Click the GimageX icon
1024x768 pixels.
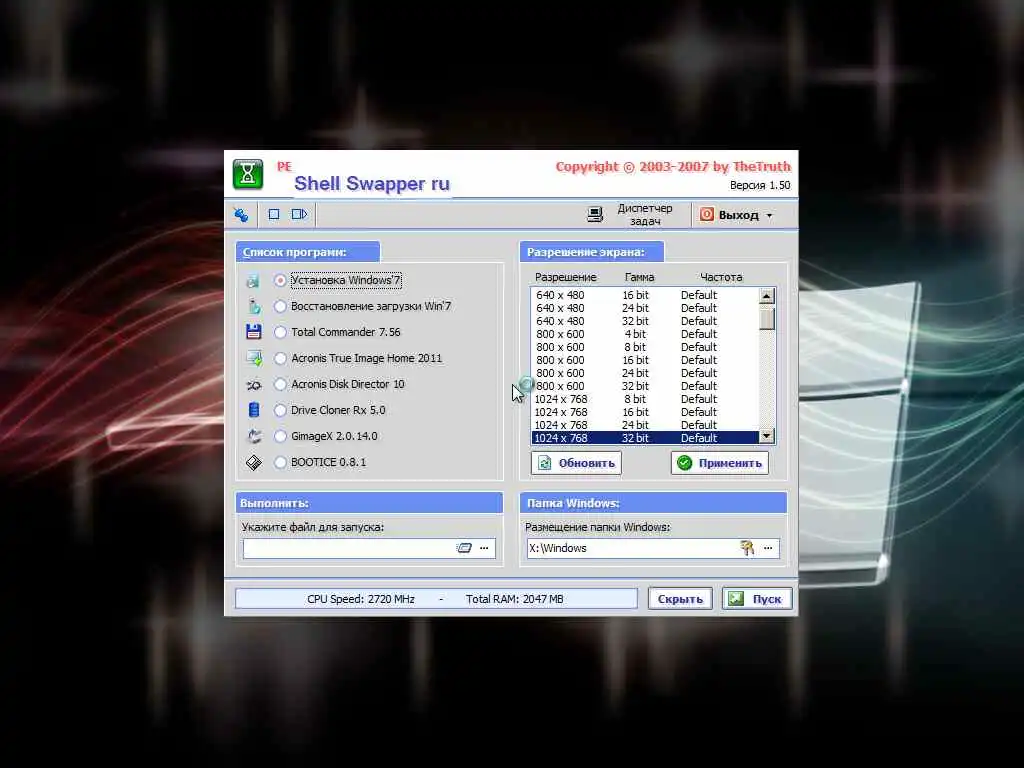[x=253, y=436]
